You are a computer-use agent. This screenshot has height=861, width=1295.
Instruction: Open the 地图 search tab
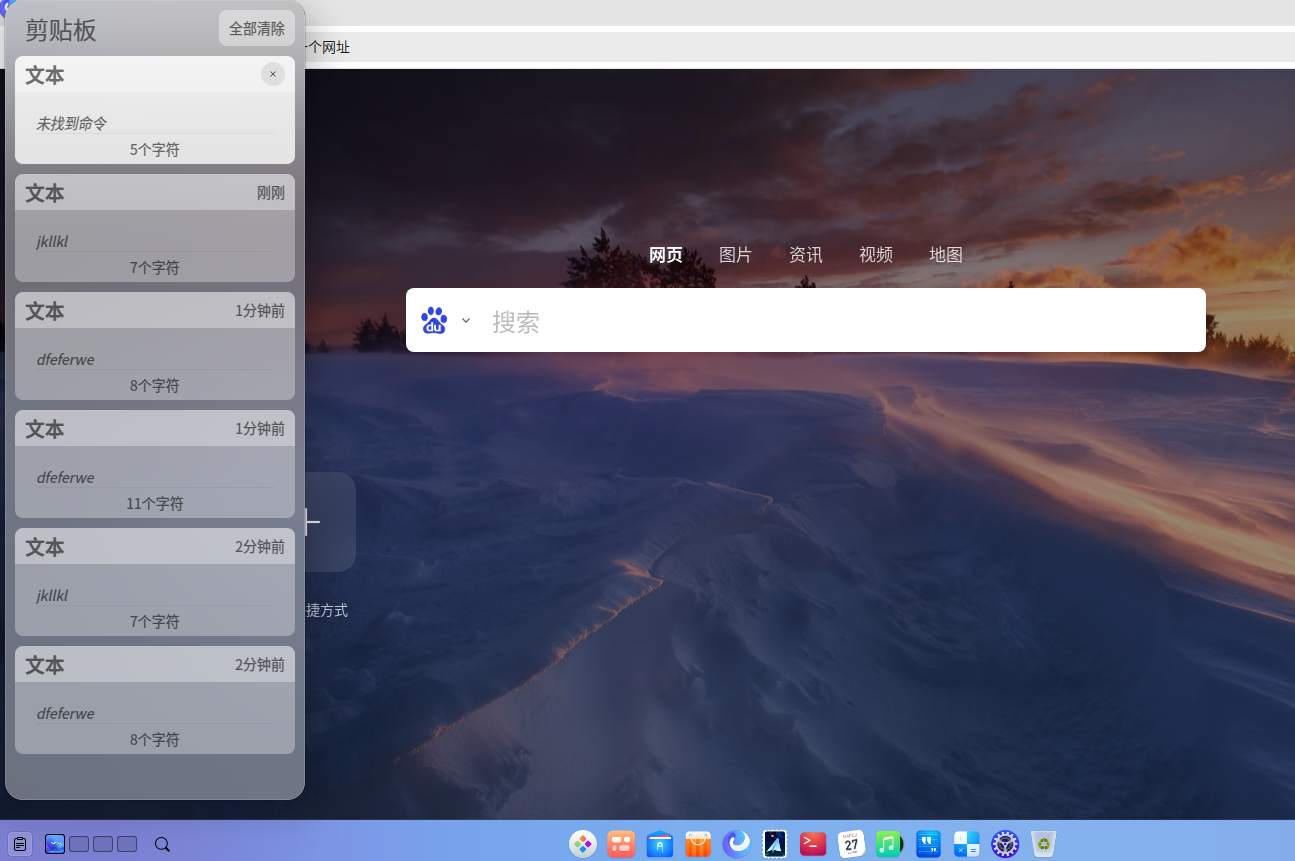tap(946, 255)
